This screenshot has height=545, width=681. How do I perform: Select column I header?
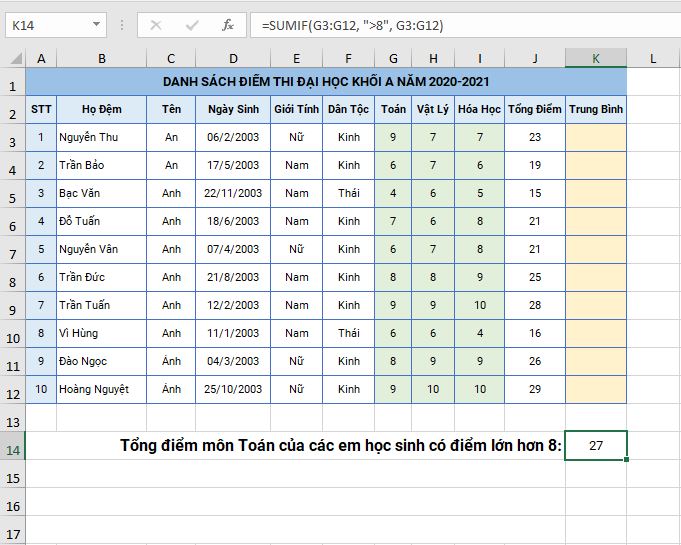[x=479, y=58]
